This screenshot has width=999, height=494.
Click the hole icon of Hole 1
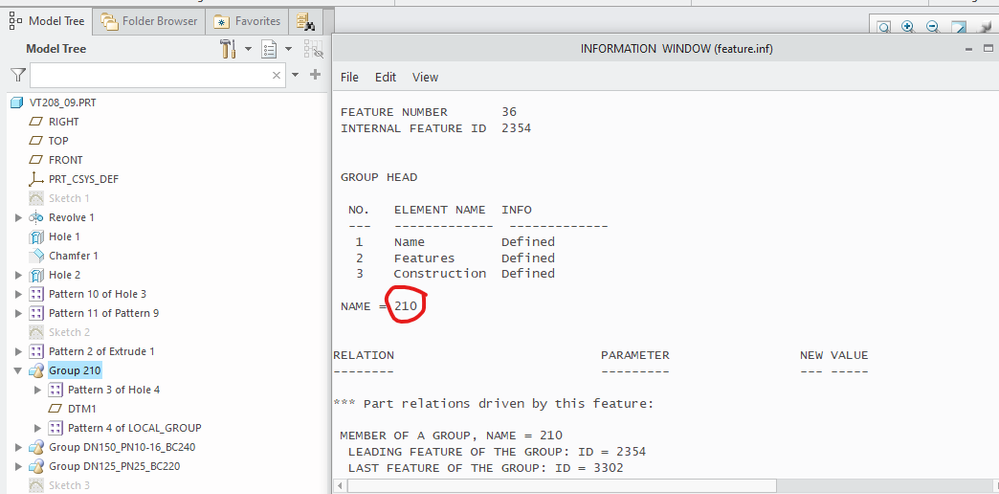tap(36, 236)
